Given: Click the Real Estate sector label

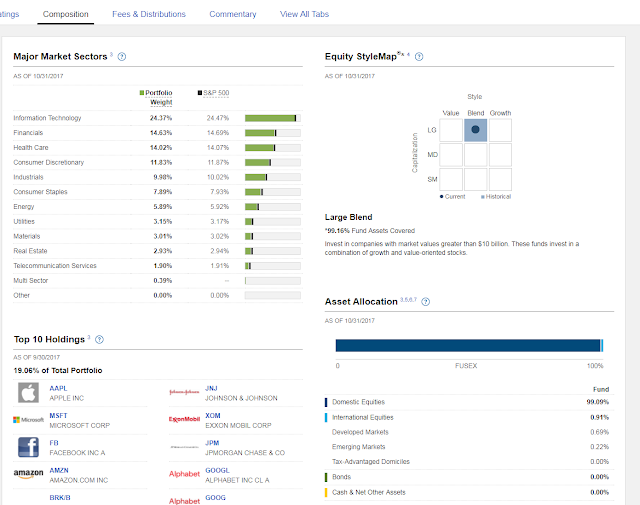Looking at the screenshot, I should pyautogui.click(x=30, y=251).
